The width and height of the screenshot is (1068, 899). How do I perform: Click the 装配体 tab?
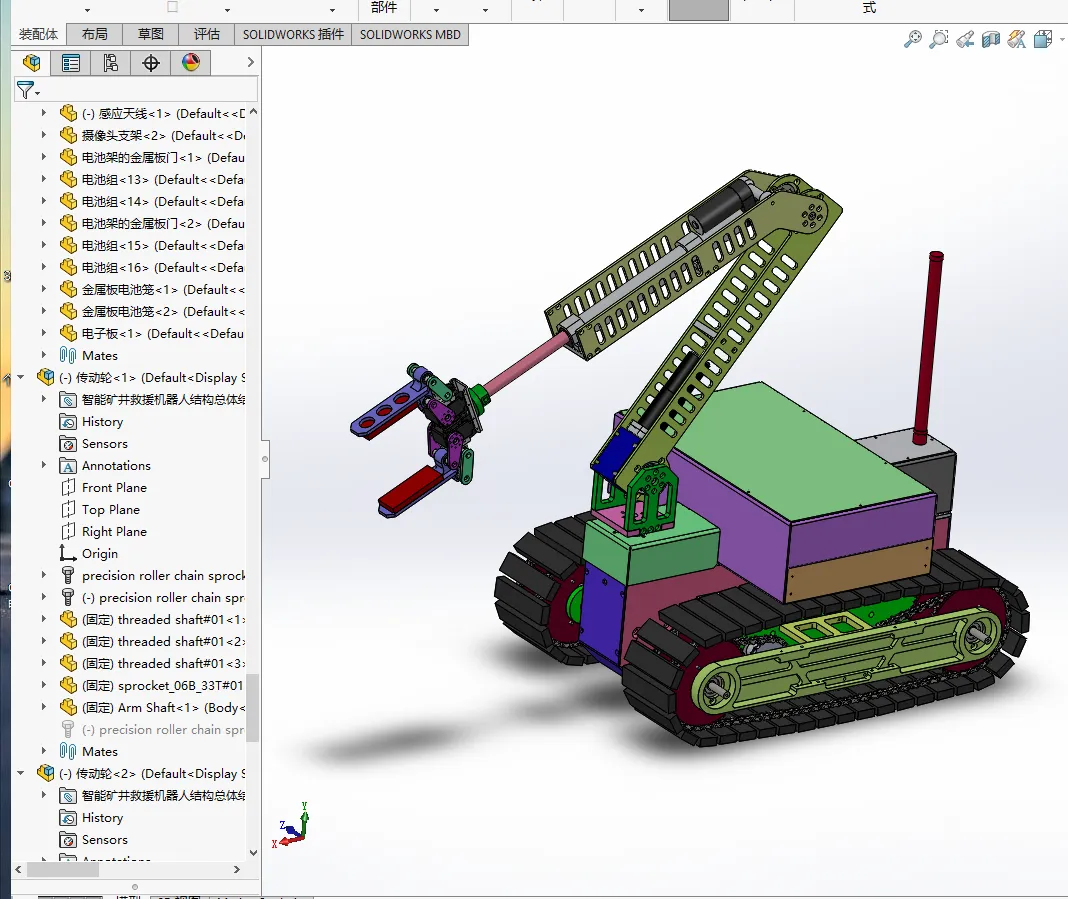(x=37, y=33)
